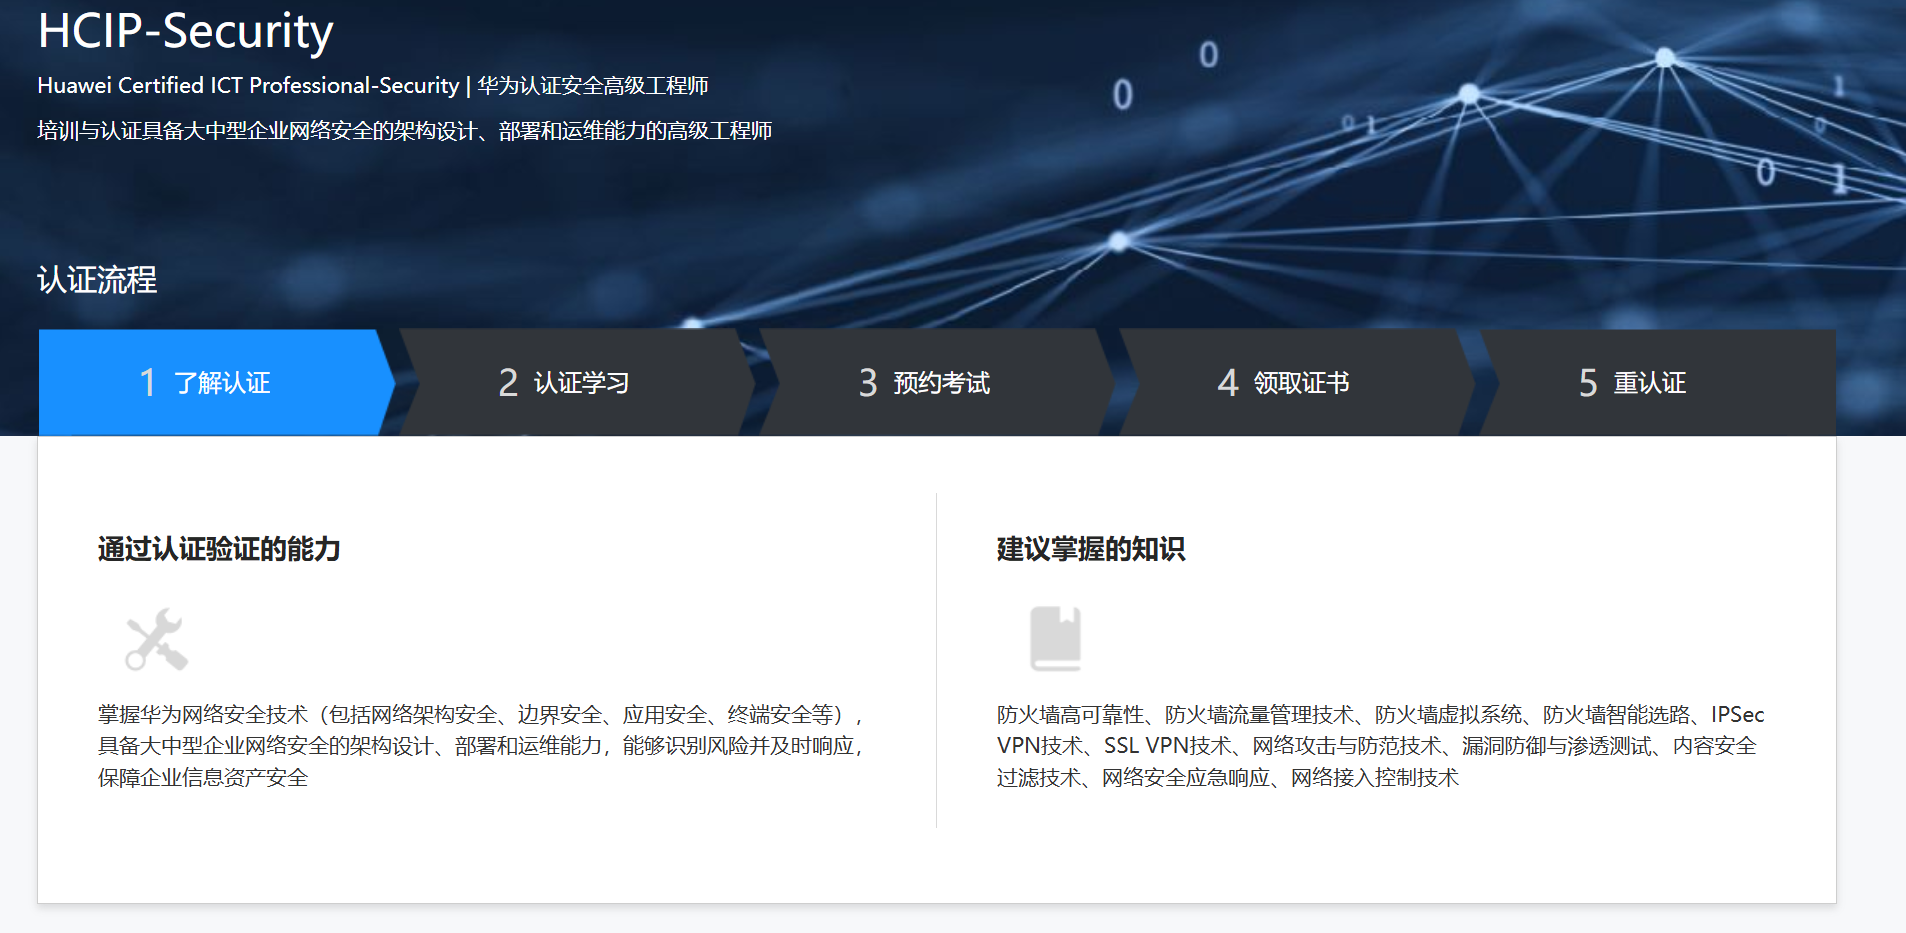Click the Huawei Certified ICT Professional-Security subtitle
Screen dimensions: 1906x933
coord(373,86)
